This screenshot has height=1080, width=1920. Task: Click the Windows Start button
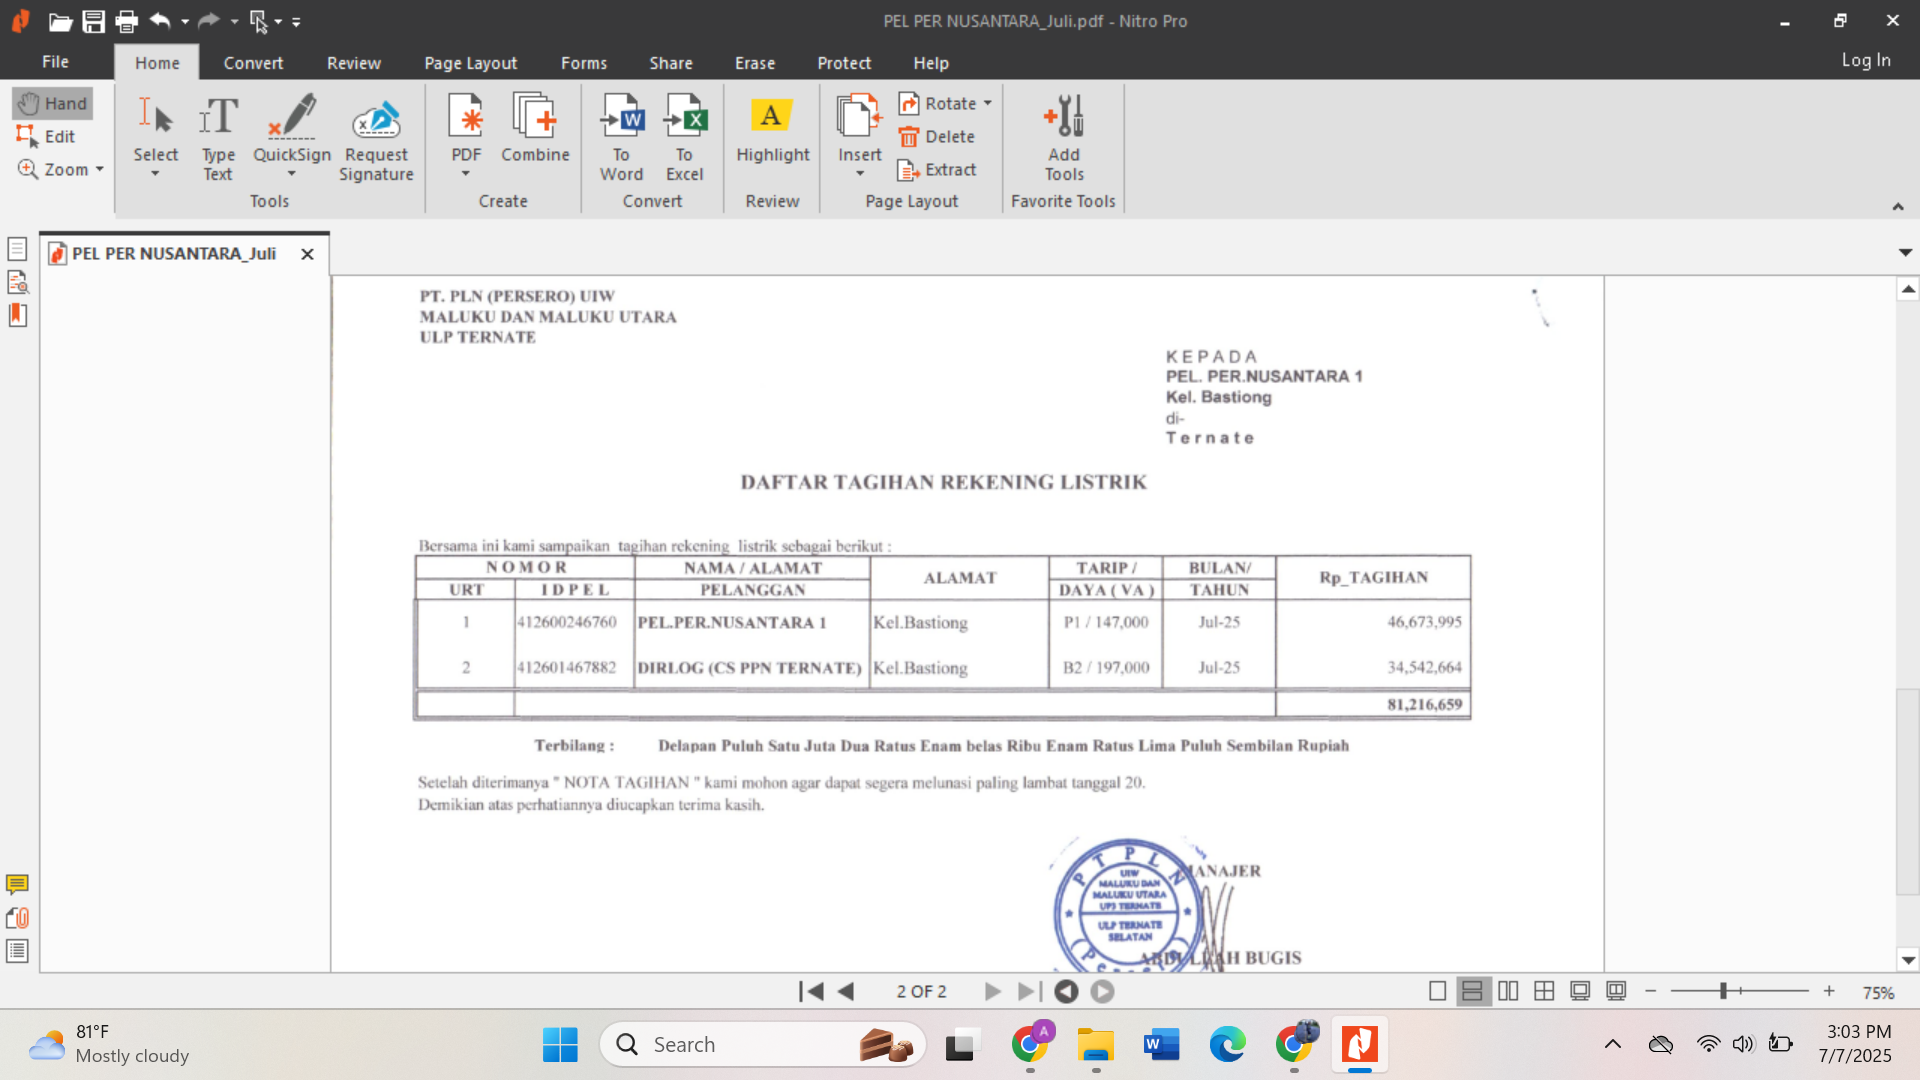(560, 1045)
